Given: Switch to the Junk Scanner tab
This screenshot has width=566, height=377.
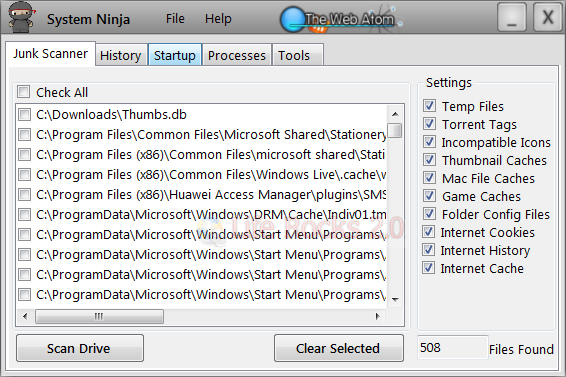Looking at the screenshot, I should [x=51, y=54].
